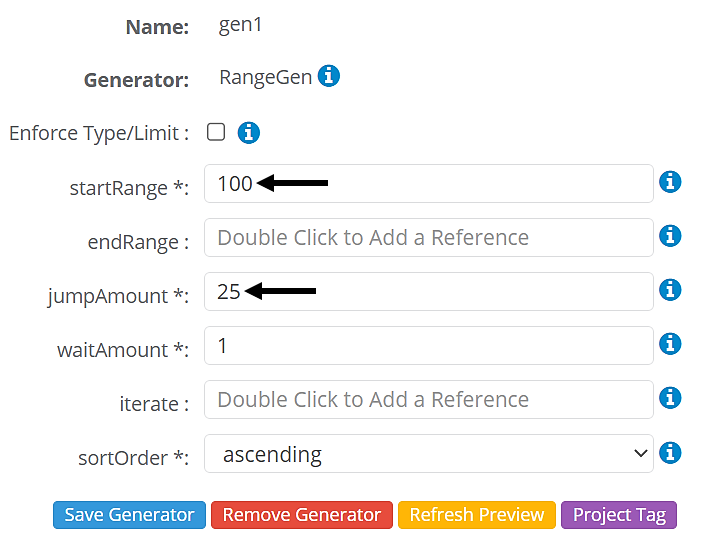The width and height of the screenshot is (724, 553).
Task: Click the Save Generator button
Action: coord(129,515)
